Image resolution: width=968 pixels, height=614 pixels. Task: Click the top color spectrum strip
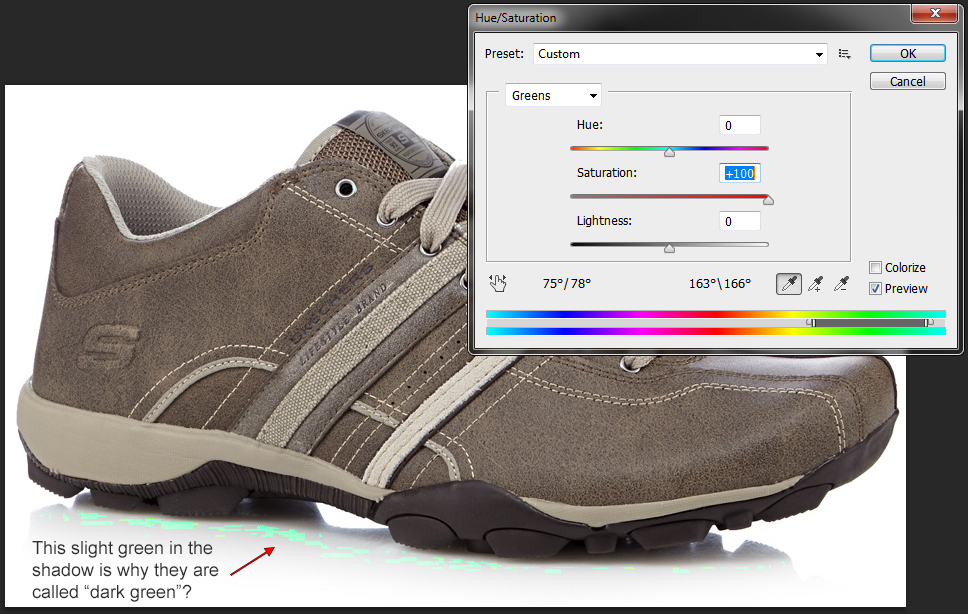[716, 315]
